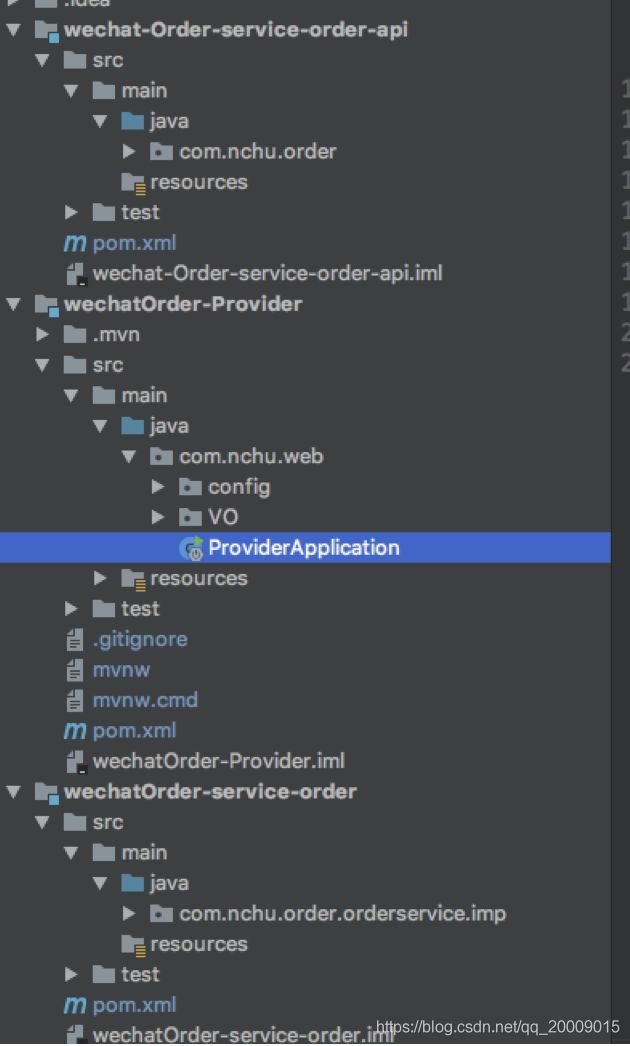Click the ProviderApplication Spring Boot class icon

192,548
